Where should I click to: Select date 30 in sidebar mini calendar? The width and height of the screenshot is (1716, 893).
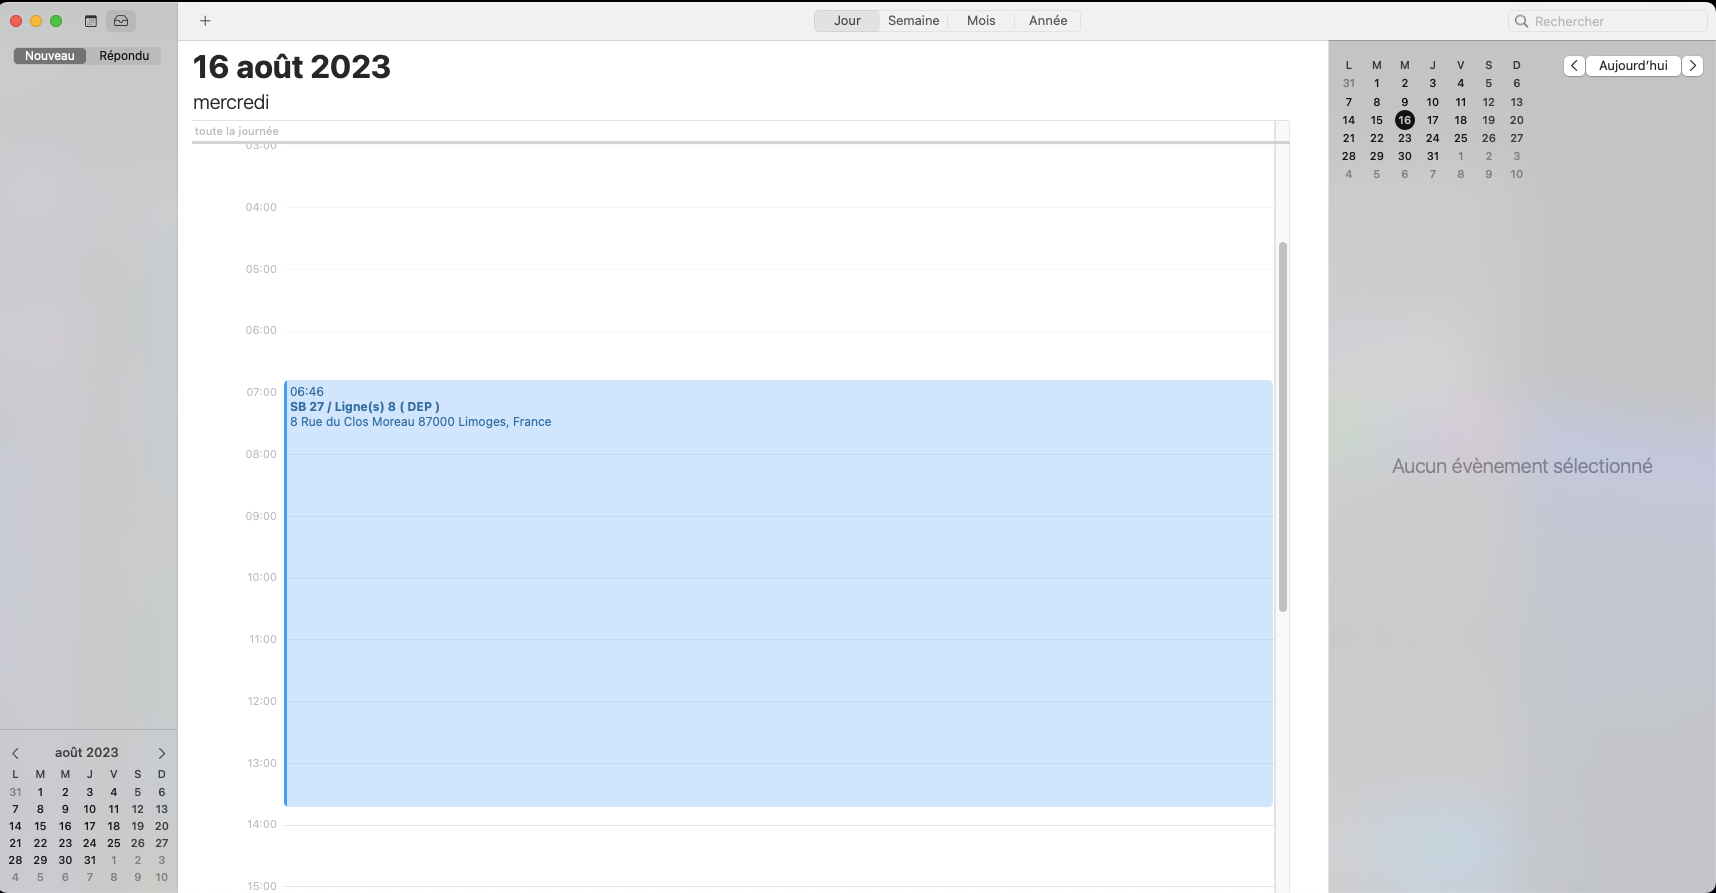[65, 860]
